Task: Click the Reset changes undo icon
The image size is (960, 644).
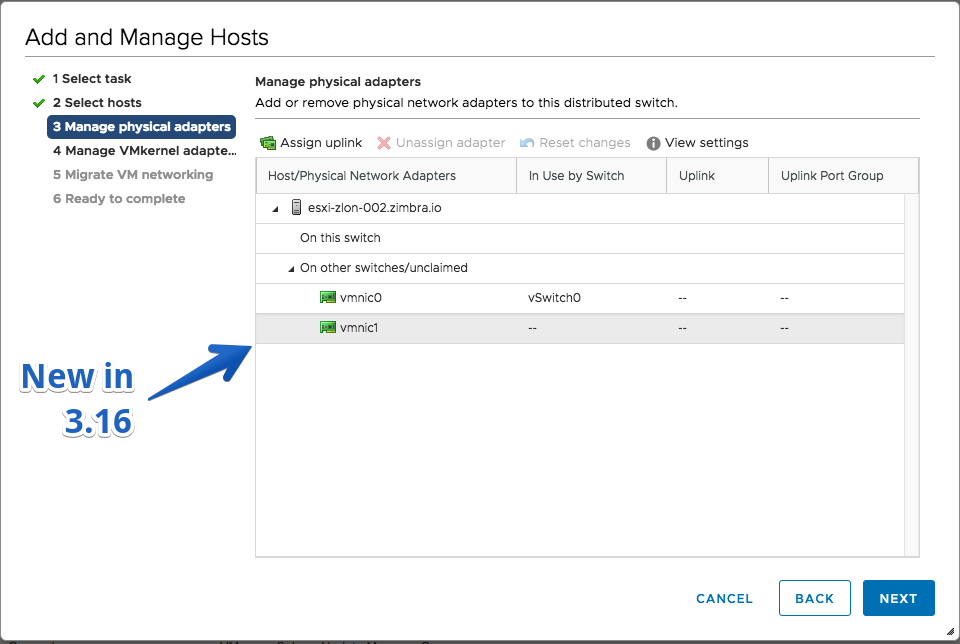Action: (527, 143)
